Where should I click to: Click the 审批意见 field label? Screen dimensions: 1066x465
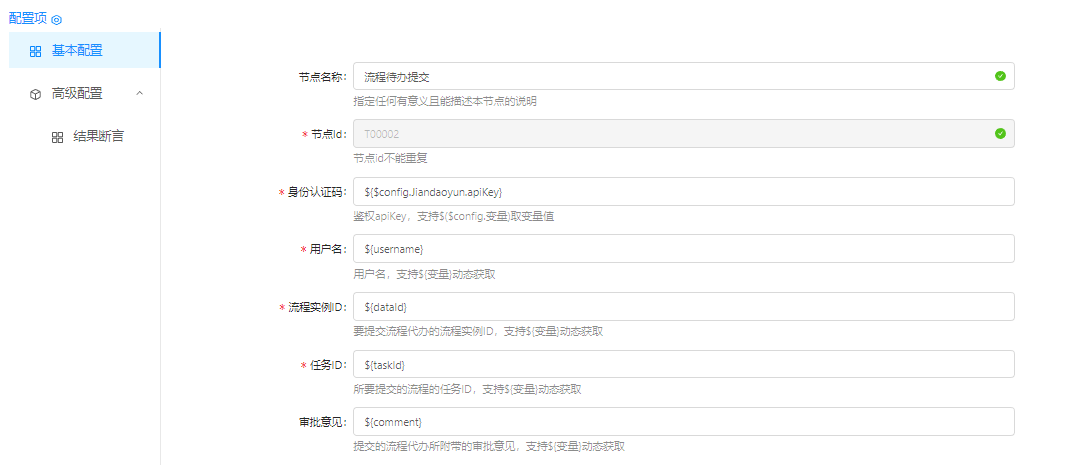point(315,423)
